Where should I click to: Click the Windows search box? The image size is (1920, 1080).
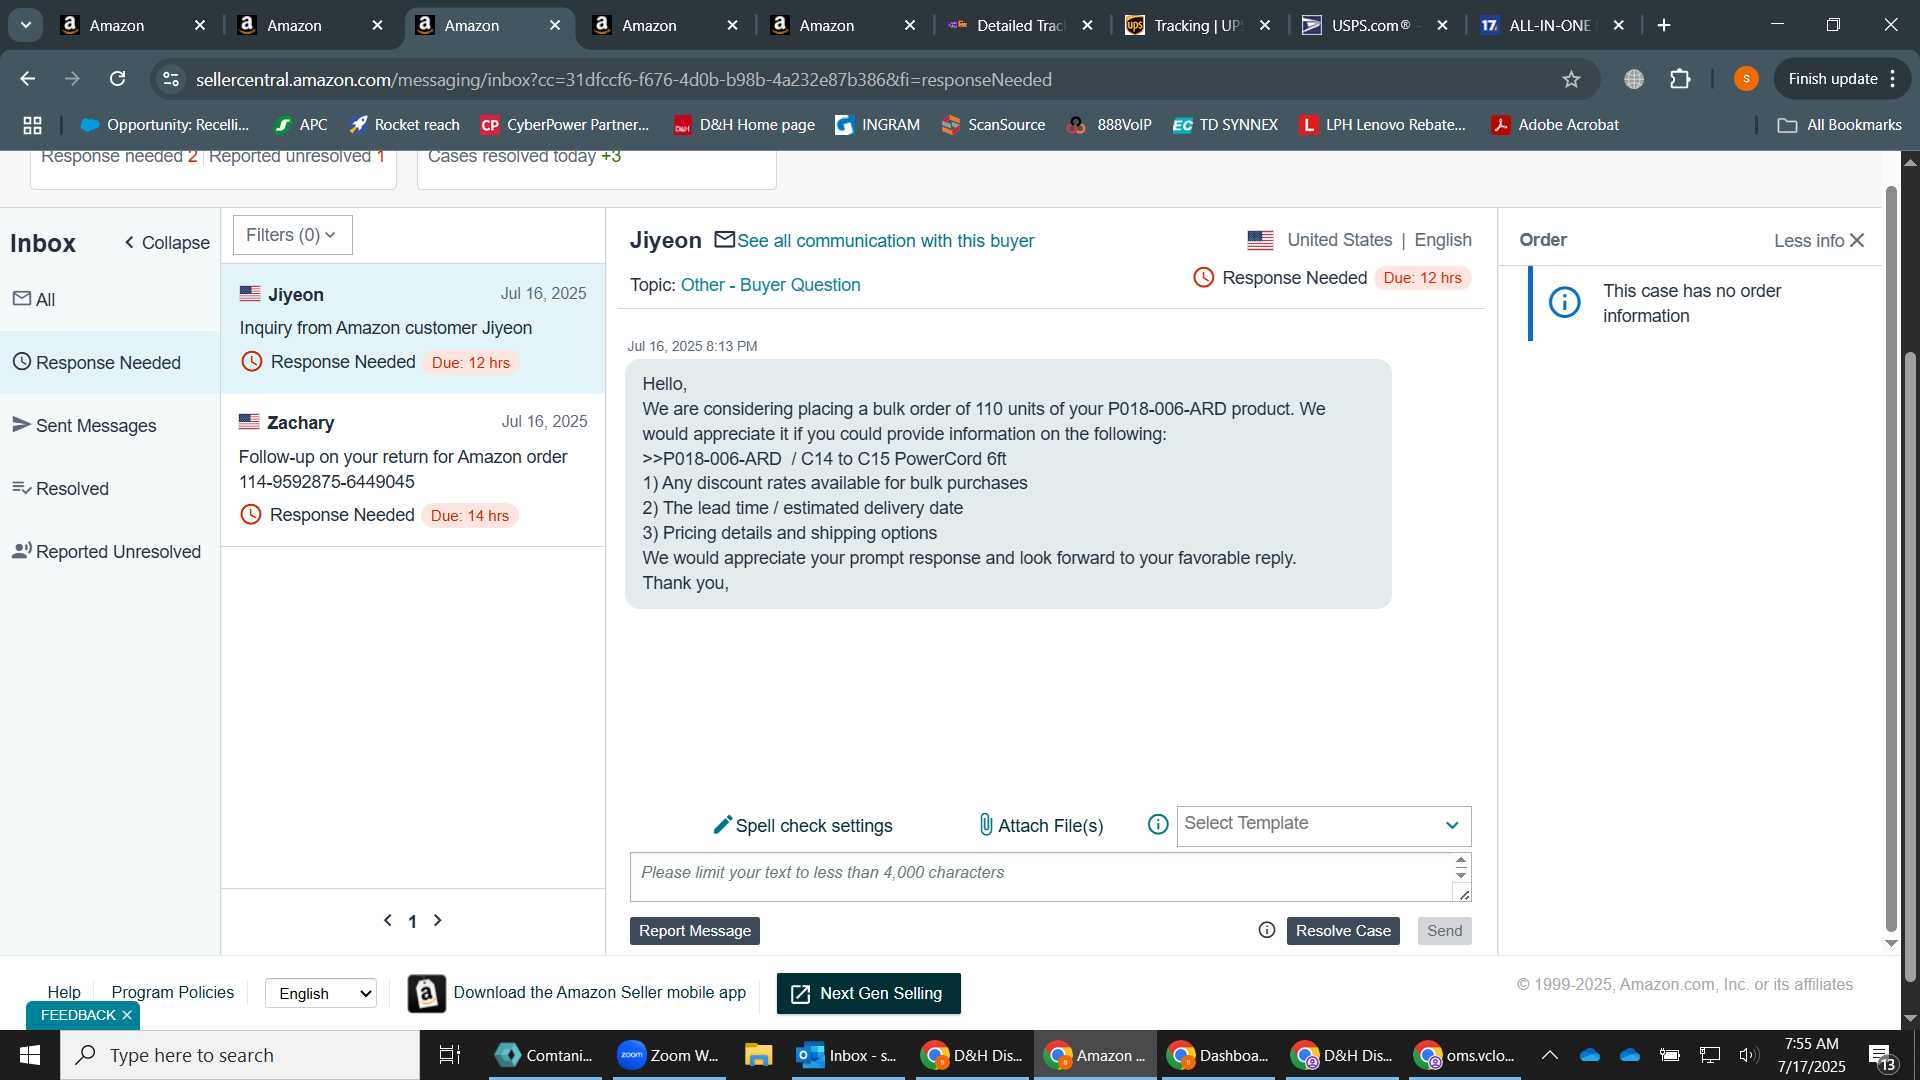(240, 1055)
